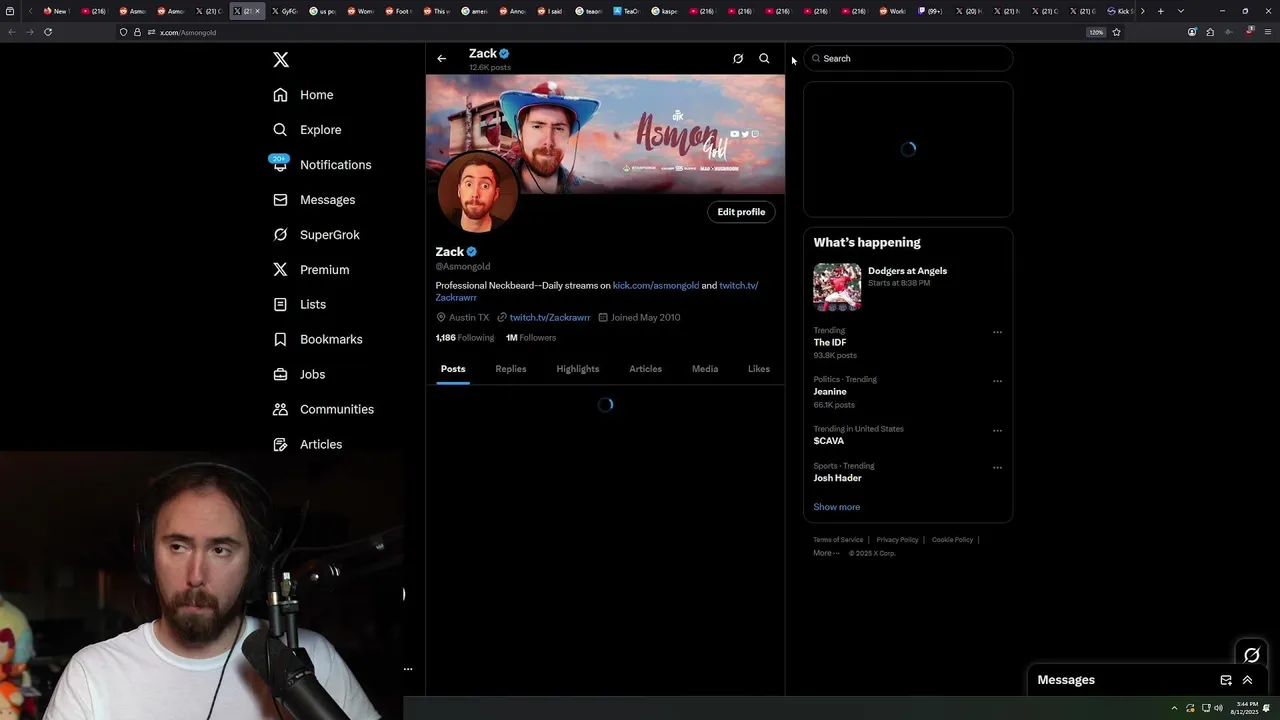The image size is (1280, 720).
Task: Click the search icon in the profile header
Action: pyautogui.click(x=764, y=59)
